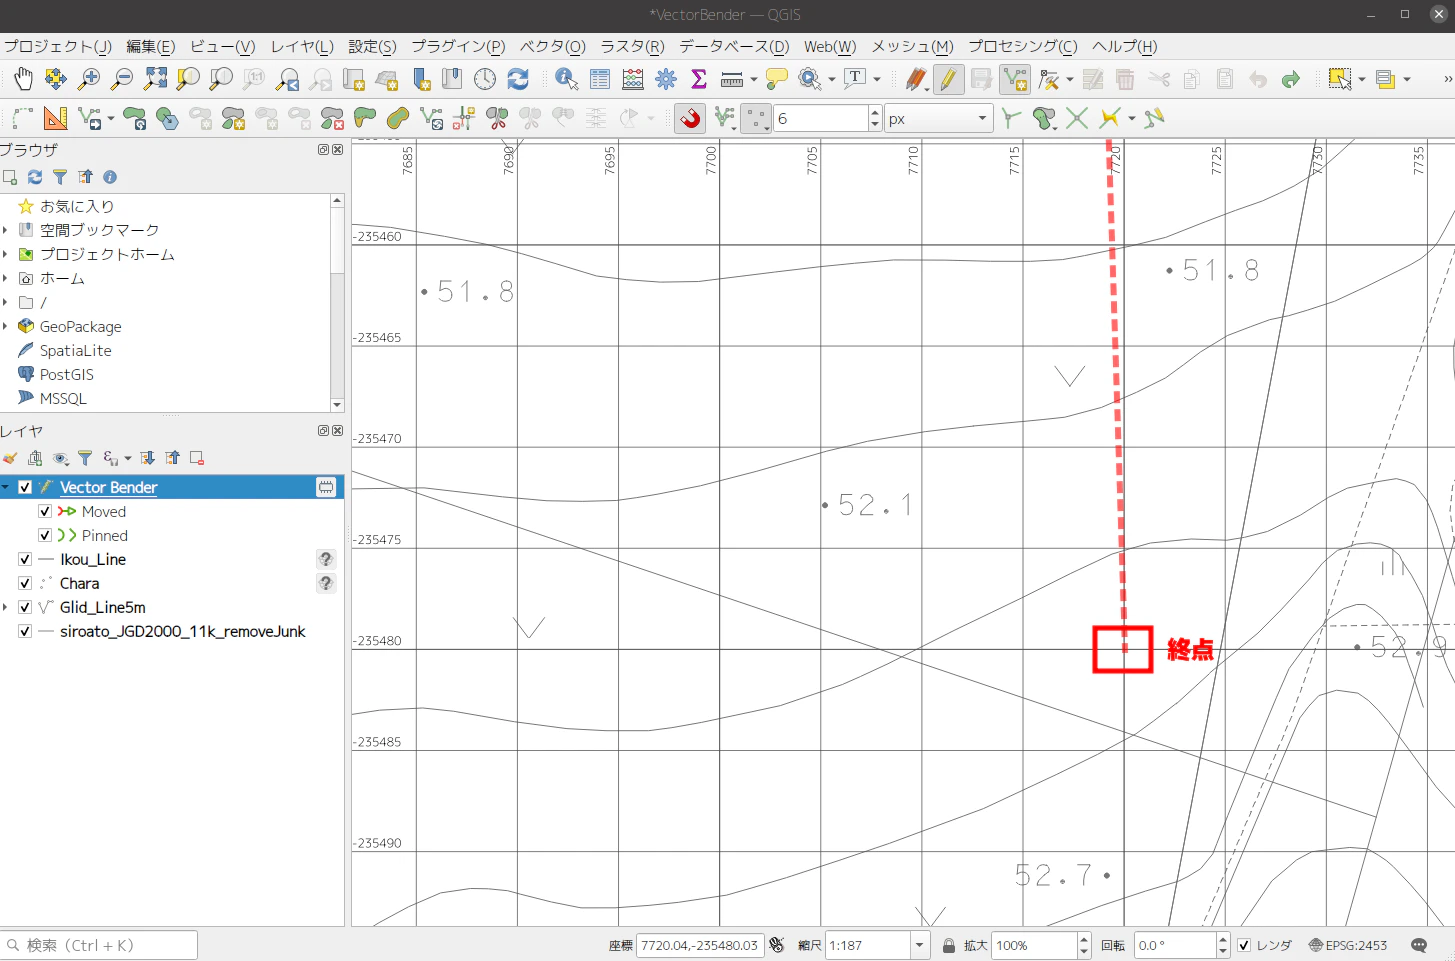Enable Topological Editing icon
This screenshot has width=1455, height=961.
(x=1012, y=119)
